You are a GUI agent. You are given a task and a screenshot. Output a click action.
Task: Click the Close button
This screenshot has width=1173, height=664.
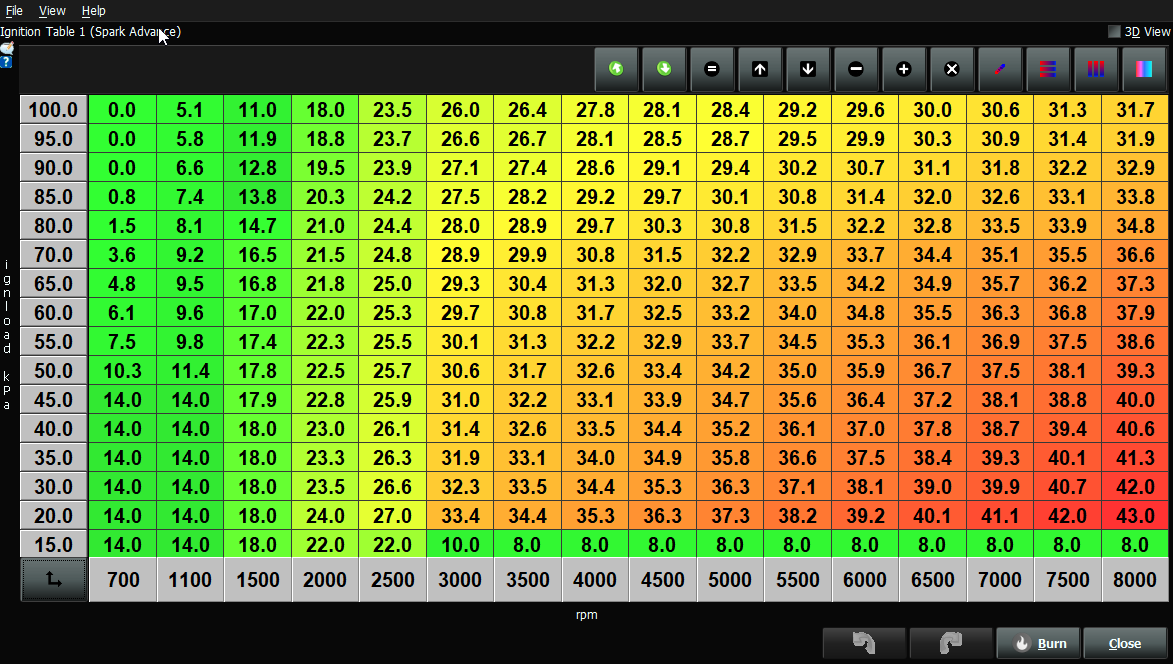[1124, 643]
